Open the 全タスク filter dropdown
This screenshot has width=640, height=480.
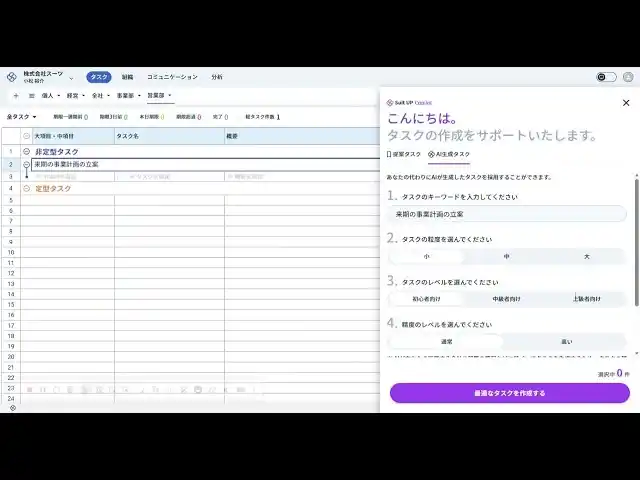[21, 117]
